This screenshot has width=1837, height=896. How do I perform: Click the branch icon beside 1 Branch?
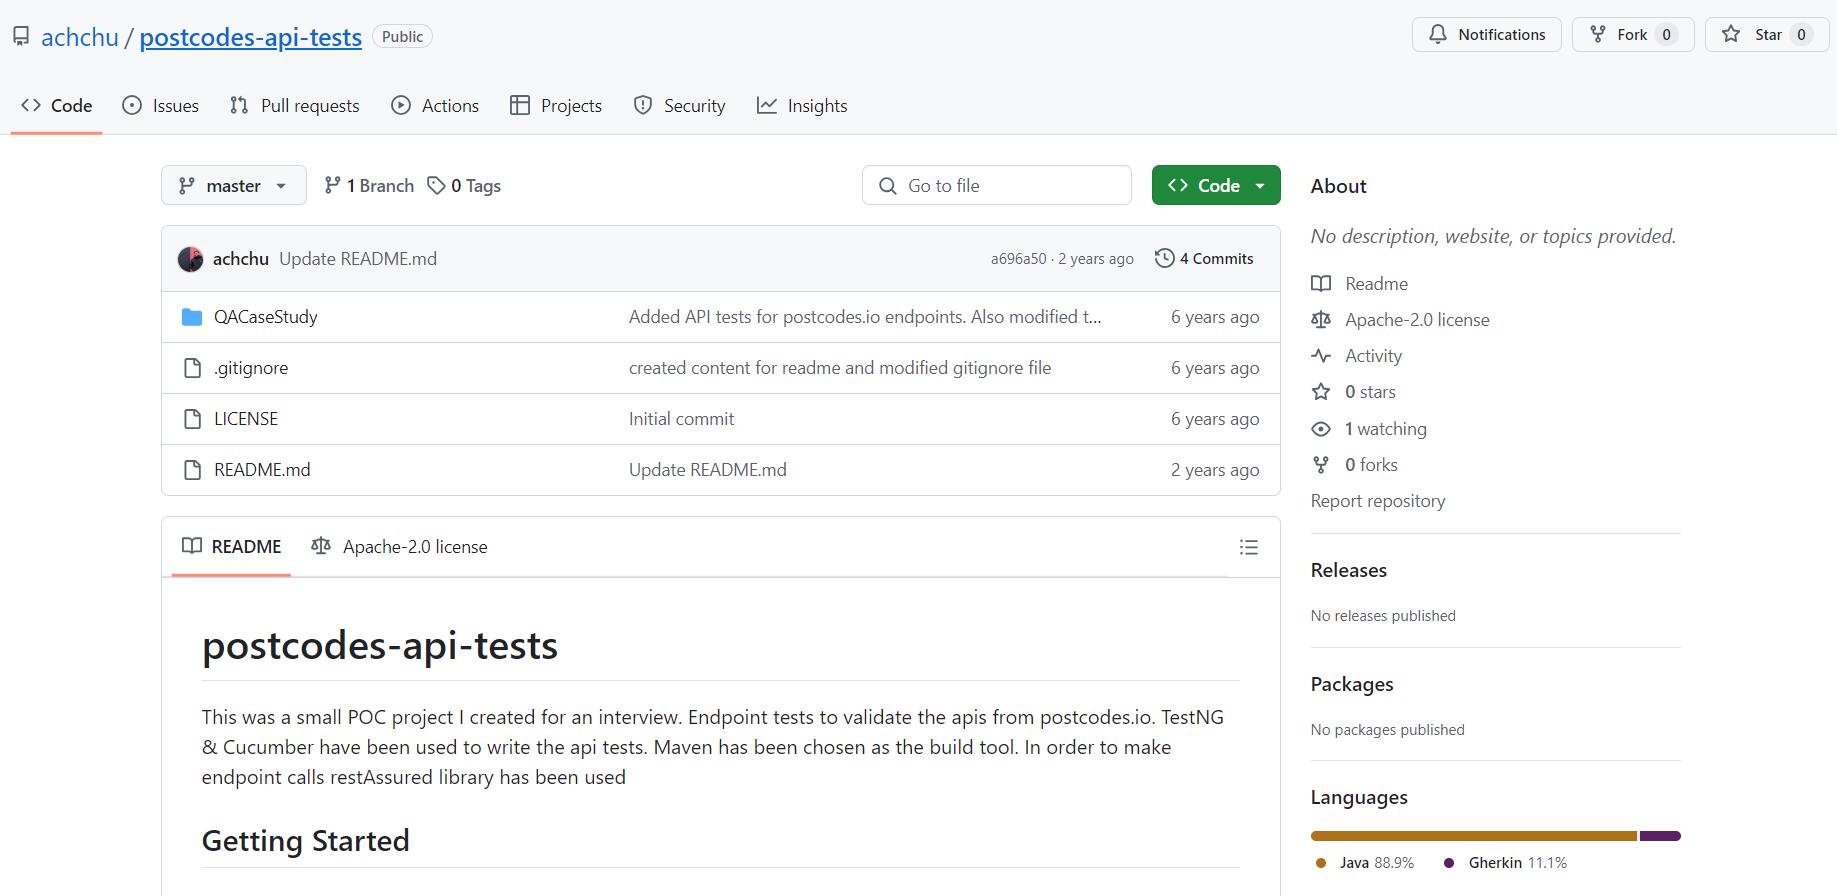[332, 186]
